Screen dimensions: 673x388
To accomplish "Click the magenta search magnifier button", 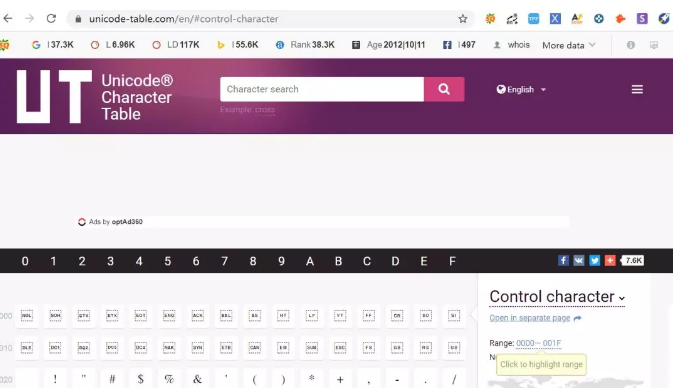I will click(x=444, y=89).
